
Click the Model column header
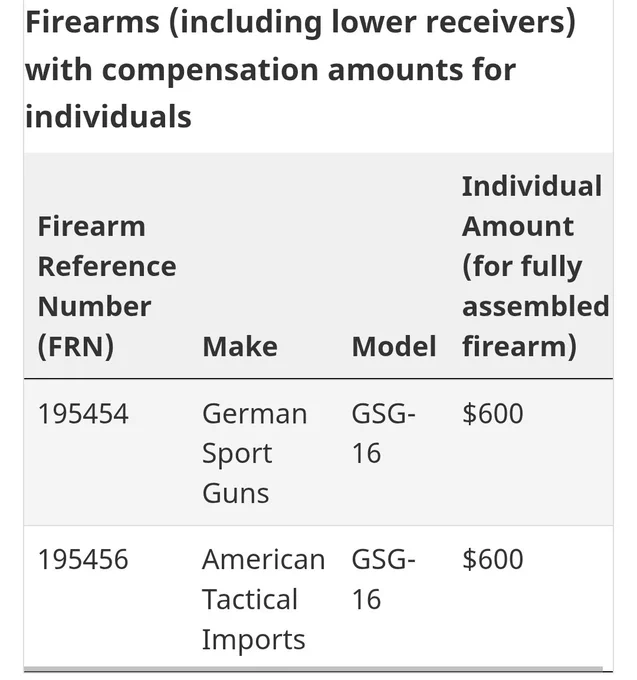[394, 347]
